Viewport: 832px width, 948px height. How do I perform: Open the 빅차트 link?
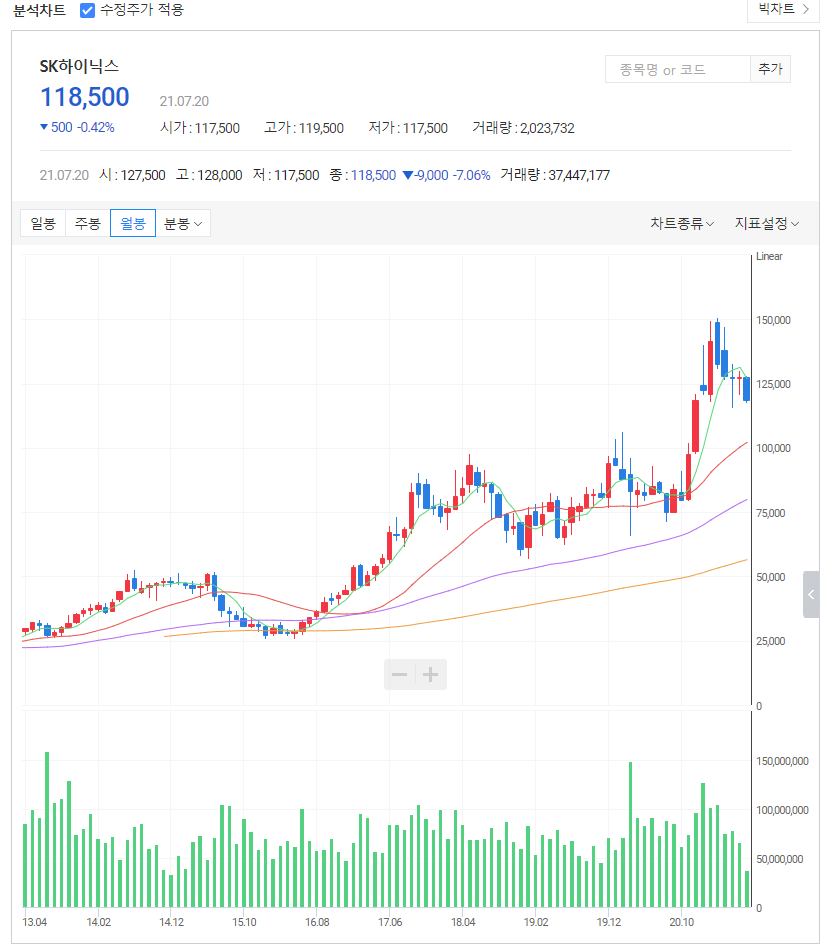click(x=783, y=9)
